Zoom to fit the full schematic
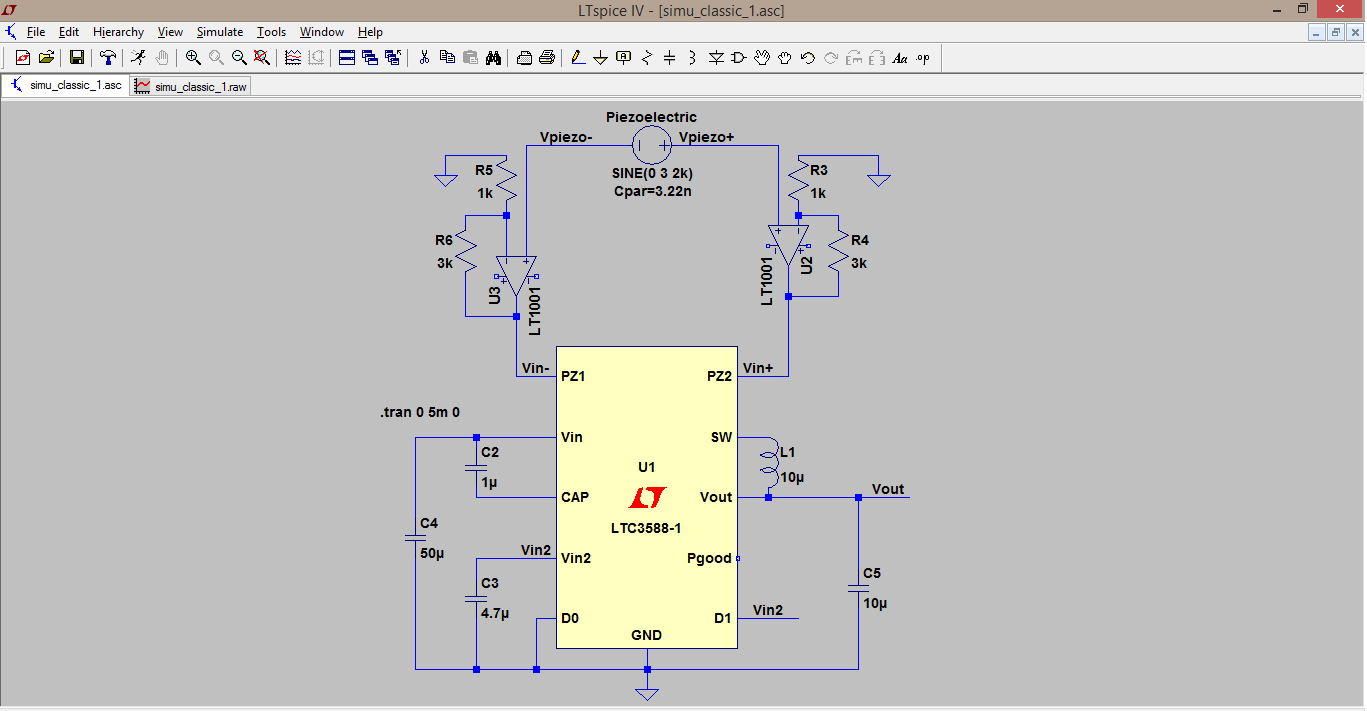Image resolution: width=1367 pixels, height=711 pixels. pyautogui.click(x=260, y=57)
